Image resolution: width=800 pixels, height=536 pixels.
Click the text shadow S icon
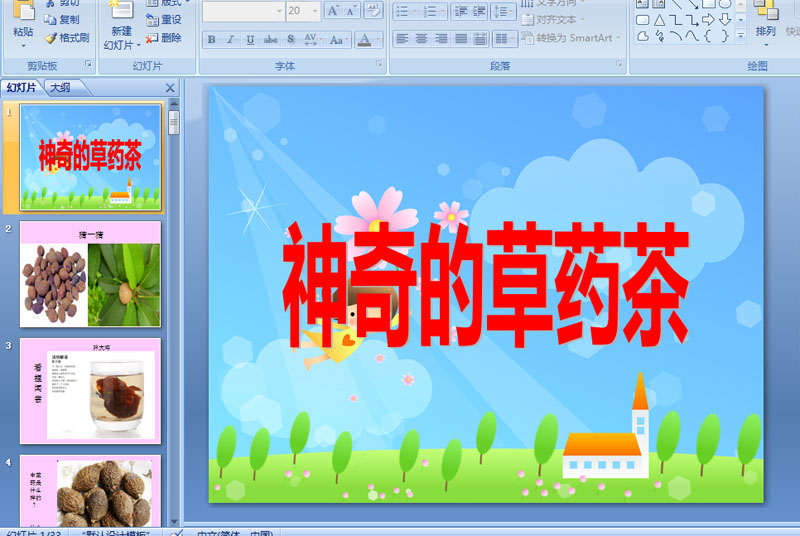point(291,40)
